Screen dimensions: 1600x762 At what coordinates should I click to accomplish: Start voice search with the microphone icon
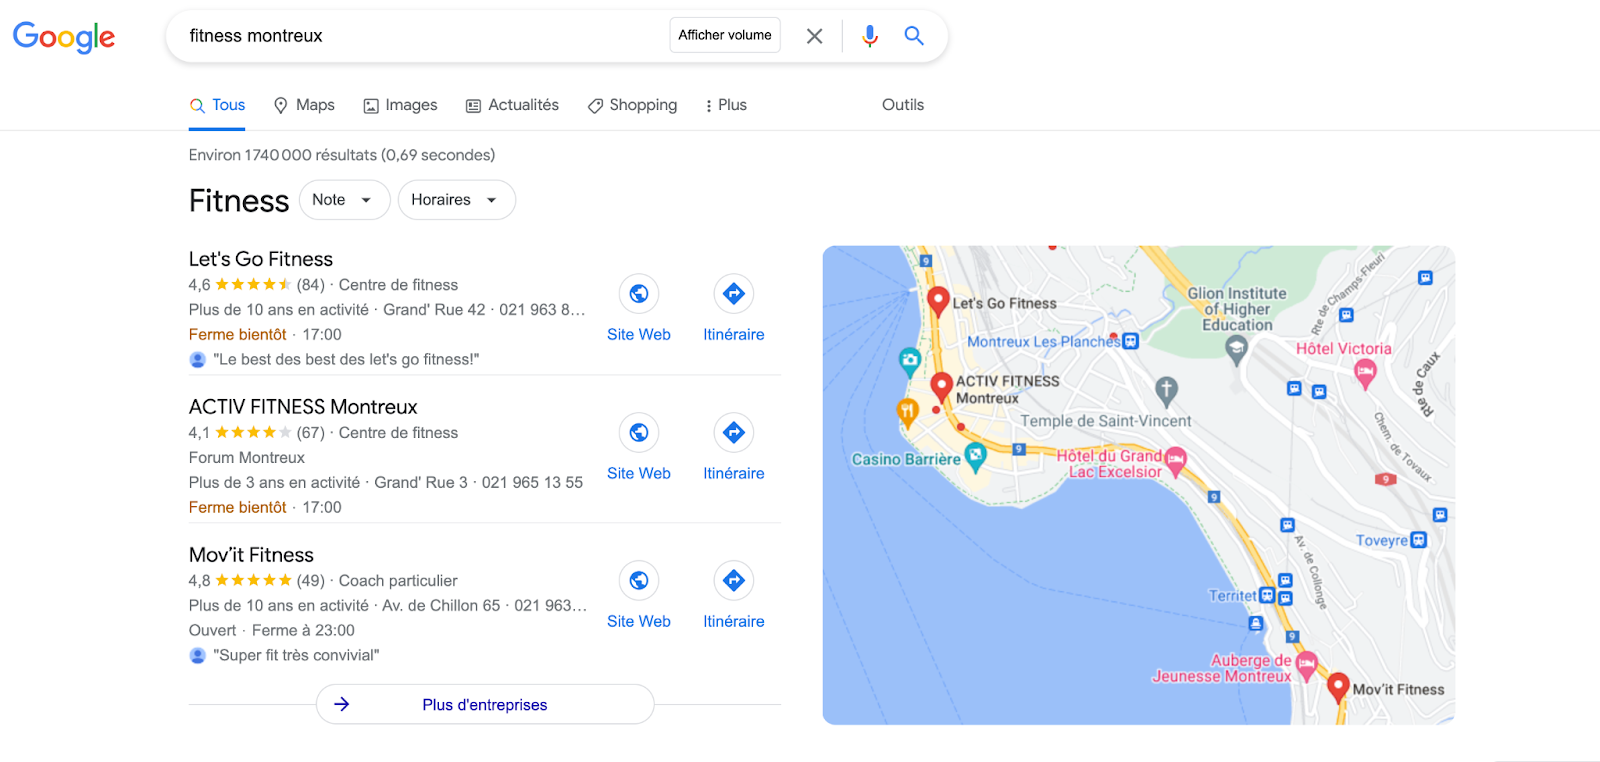[870, 36]
